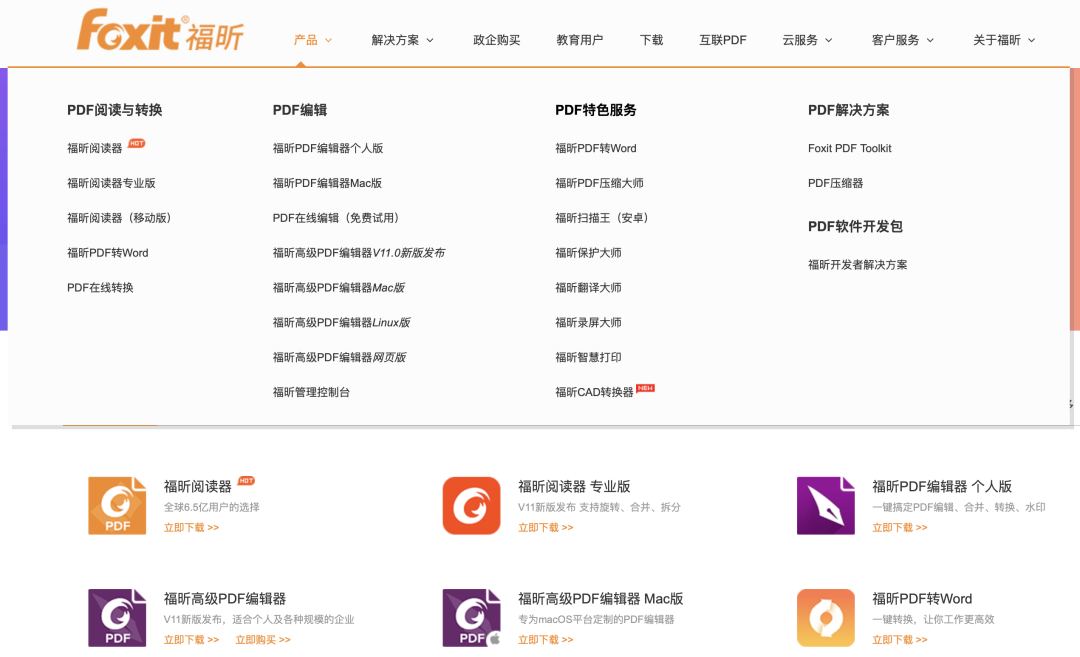Expand the 关于福昕 dropdown chevron
The image size is (1080, 657).
pos(1031,41)
